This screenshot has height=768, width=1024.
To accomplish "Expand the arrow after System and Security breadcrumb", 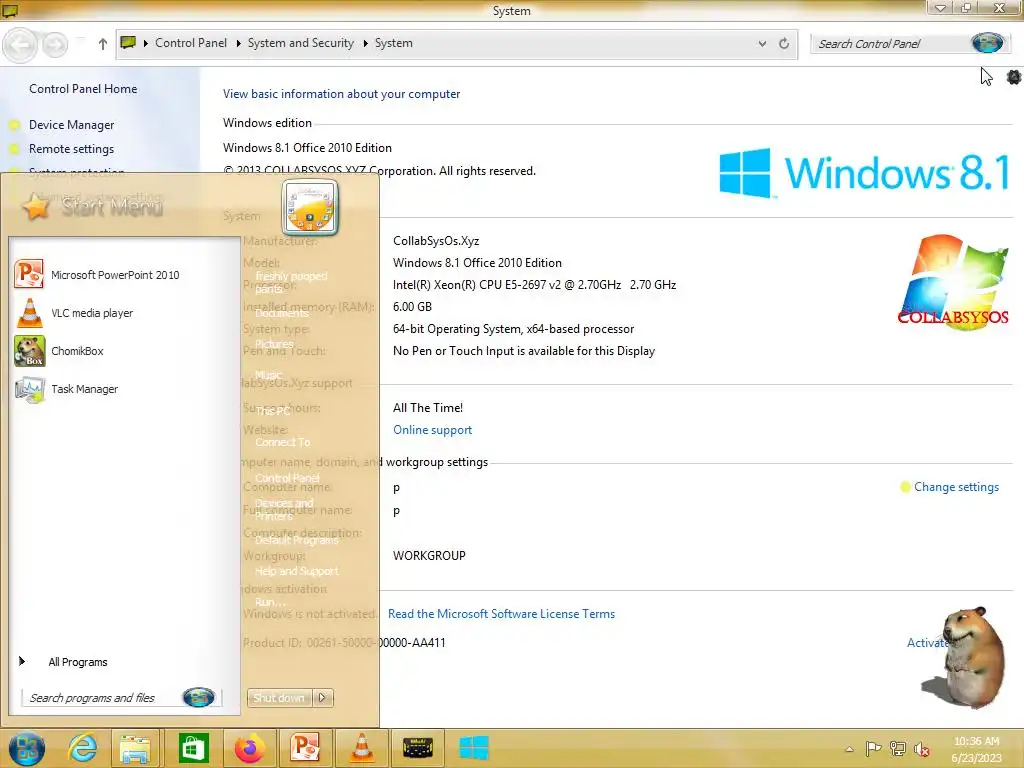I will (x=364, y=43).
